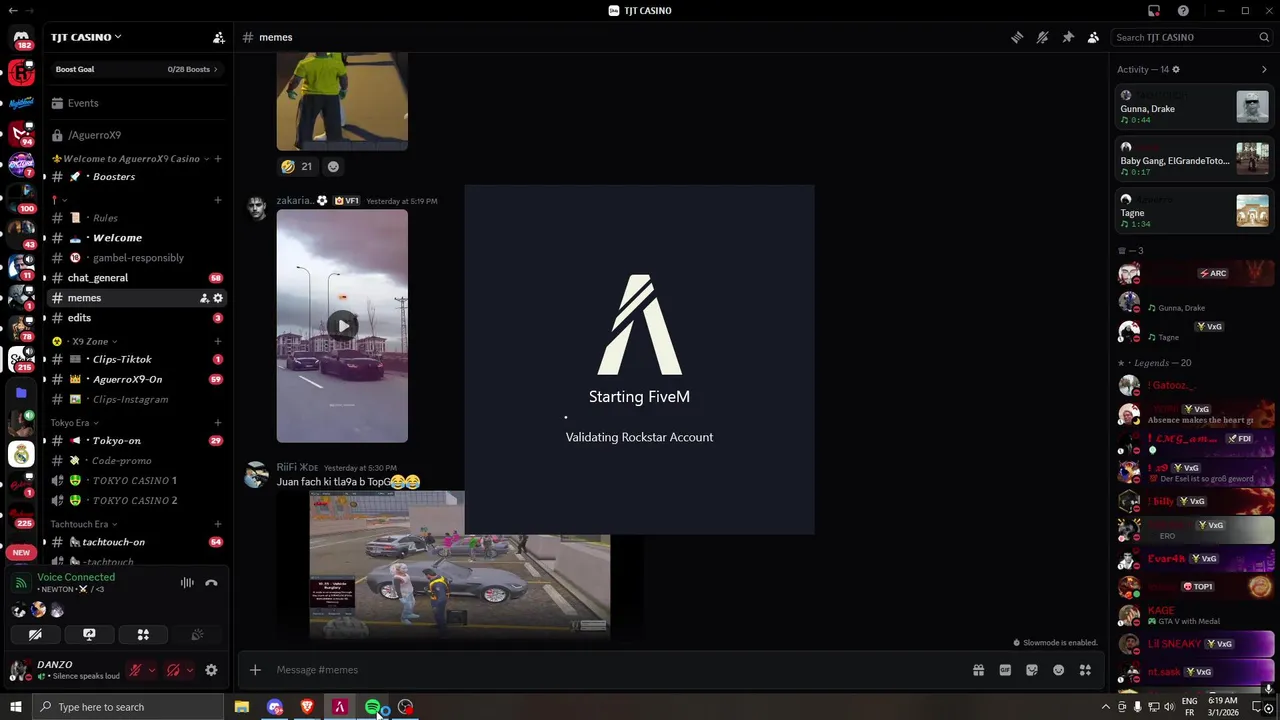Click the 21 emoji reaction under the image
This screenshot has height=720, width=1280.
tap(297, 167)
